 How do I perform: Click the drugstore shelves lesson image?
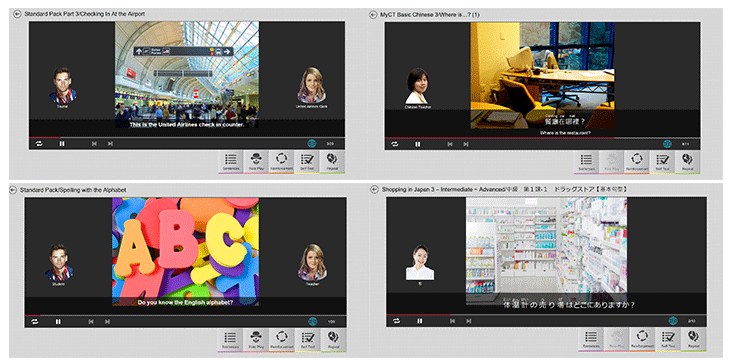click(x=546, y=251)
